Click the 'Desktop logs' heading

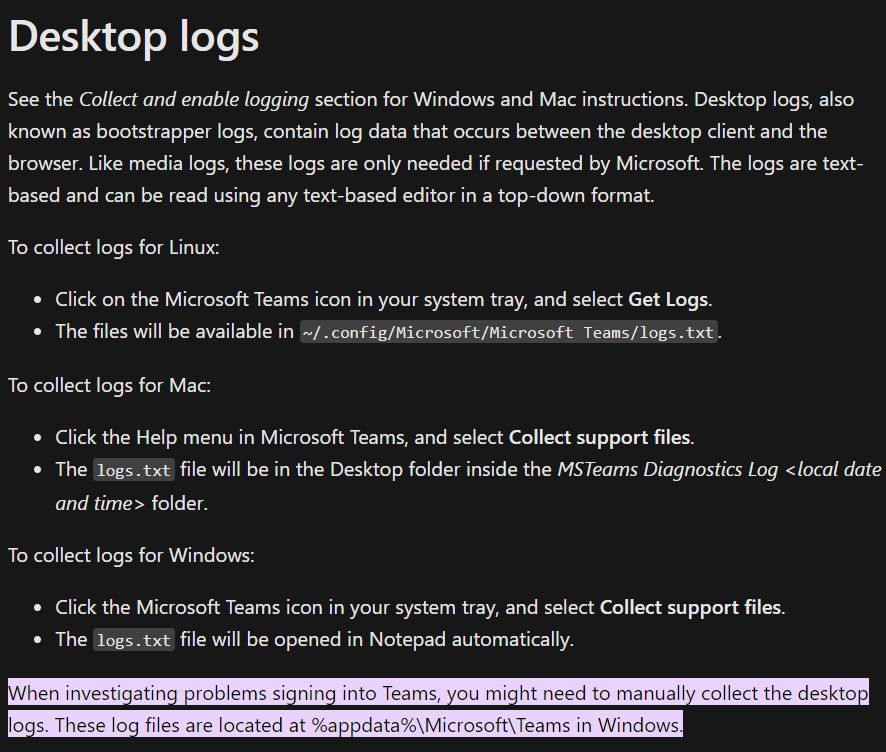[x=133, y=37]
